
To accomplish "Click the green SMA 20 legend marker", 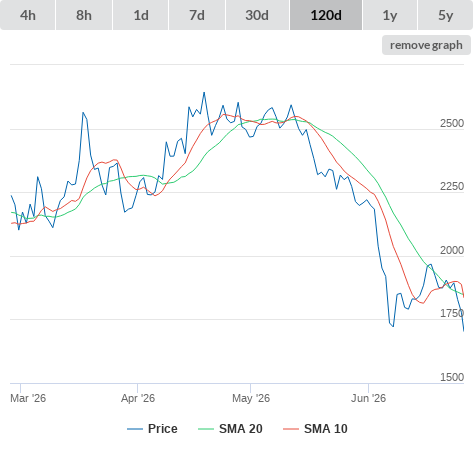I will pyautogui.click(x=206, y=429).
